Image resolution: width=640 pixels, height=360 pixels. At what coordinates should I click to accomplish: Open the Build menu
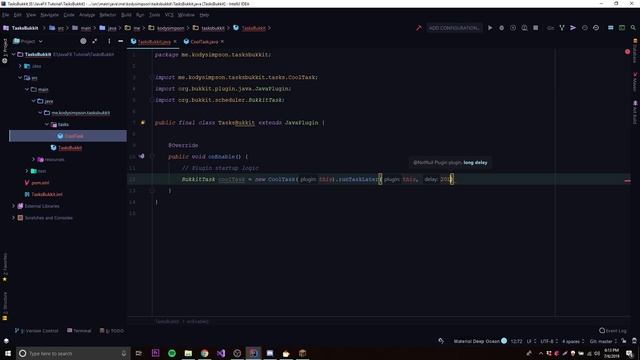[126, 15]
